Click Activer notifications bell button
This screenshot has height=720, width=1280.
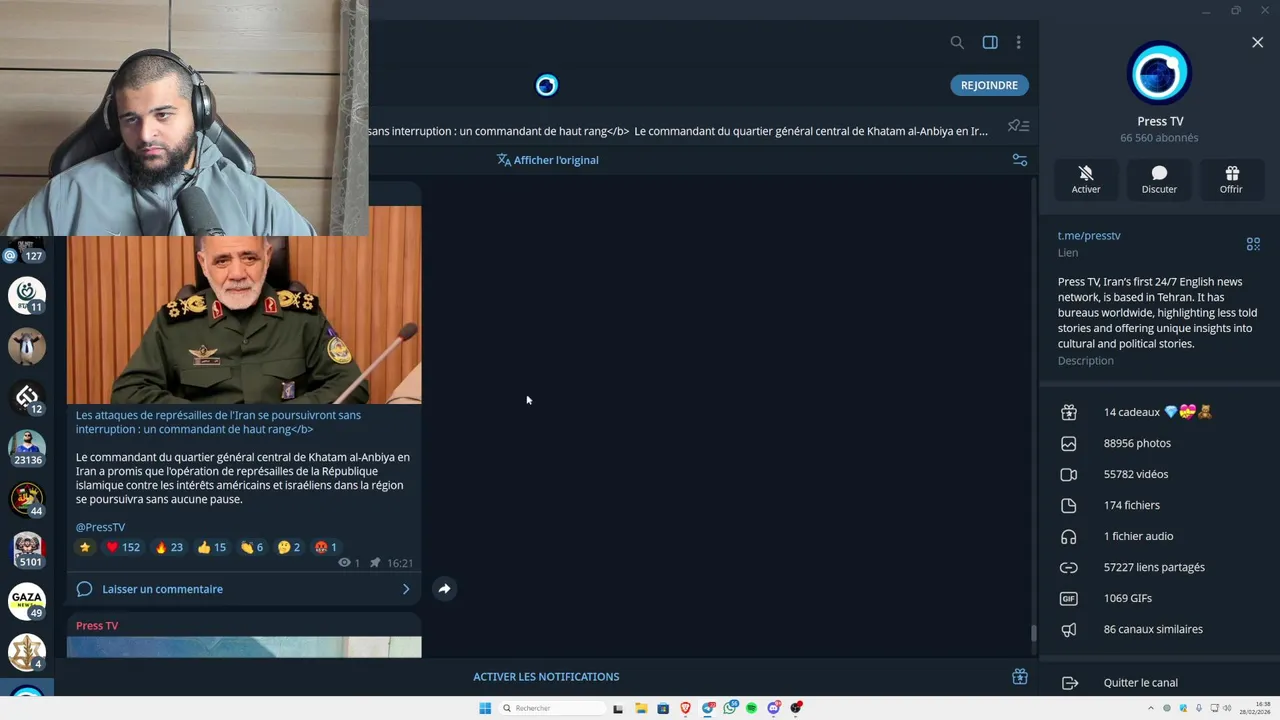pyautogui.click(x=1086, y=179)
